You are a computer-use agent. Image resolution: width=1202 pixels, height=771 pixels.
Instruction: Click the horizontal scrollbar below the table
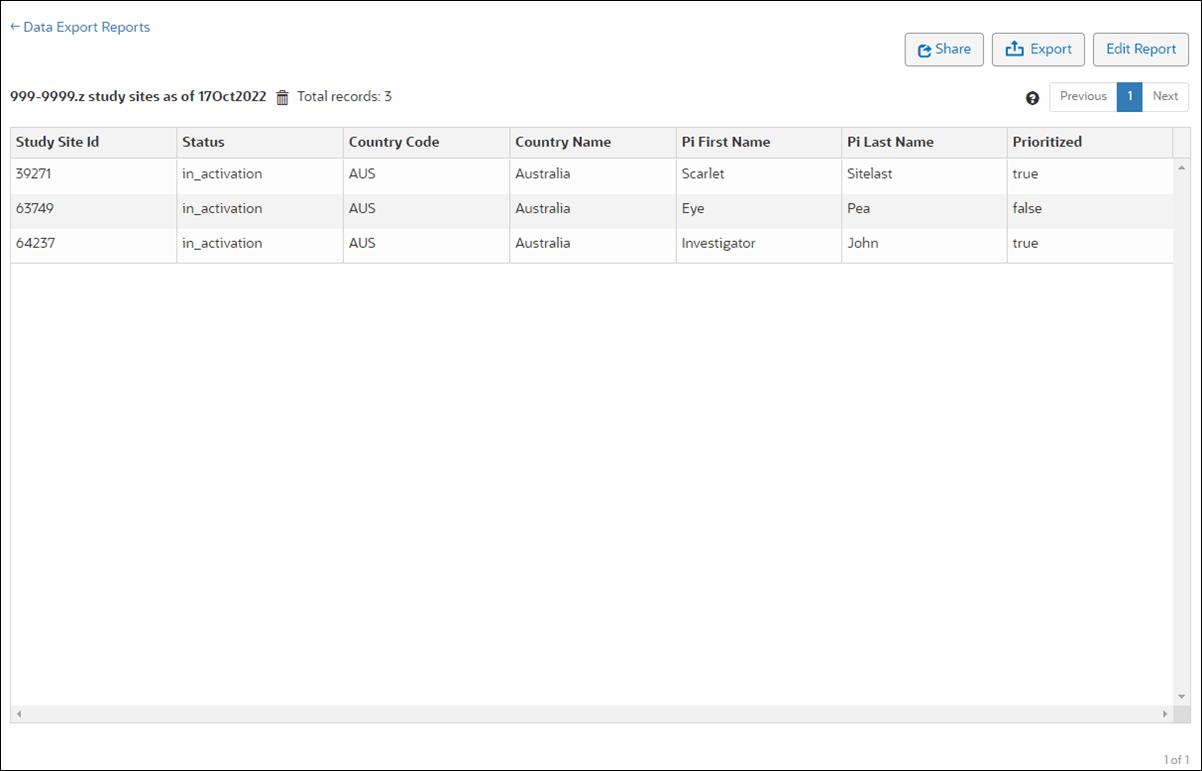click(590, 713)
